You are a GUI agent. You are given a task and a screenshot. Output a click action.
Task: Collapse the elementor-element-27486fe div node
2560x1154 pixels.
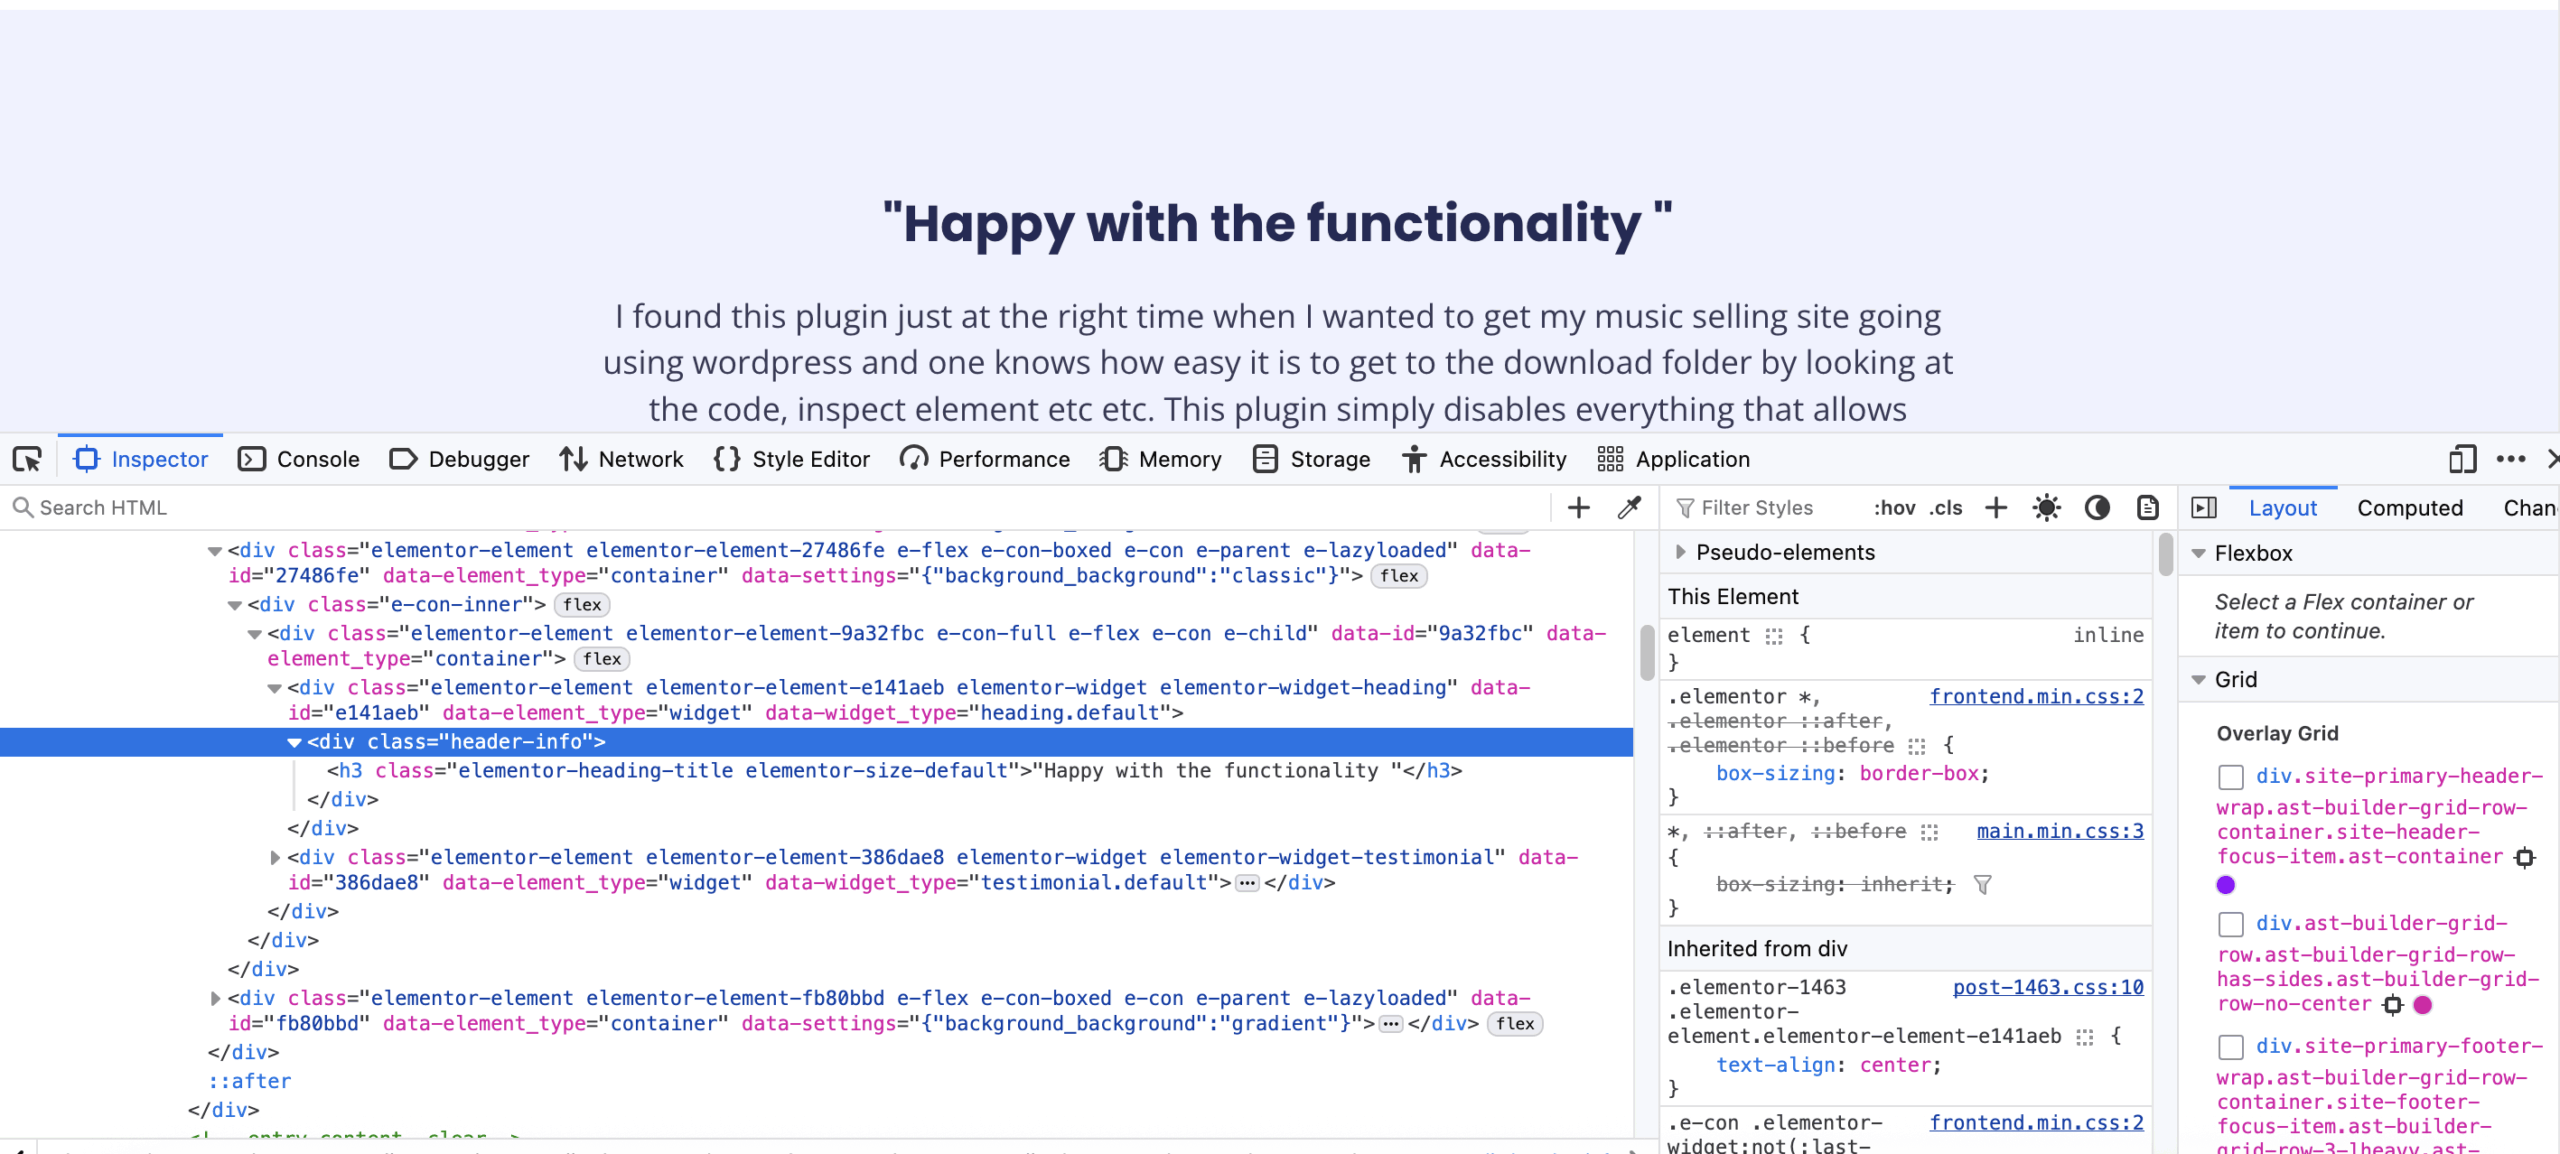pos(214,551)
